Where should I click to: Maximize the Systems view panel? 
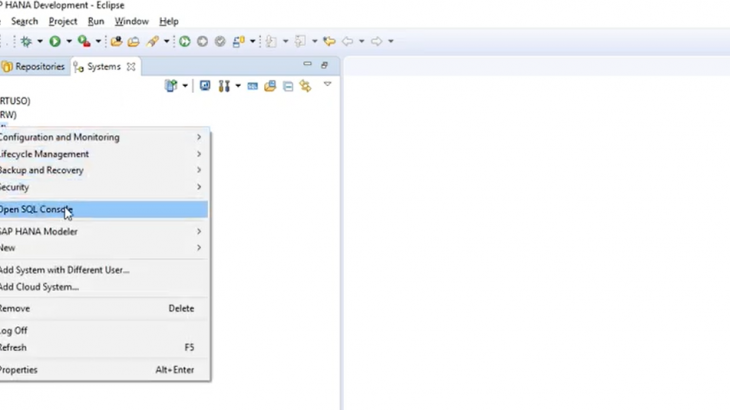[324, 65]
